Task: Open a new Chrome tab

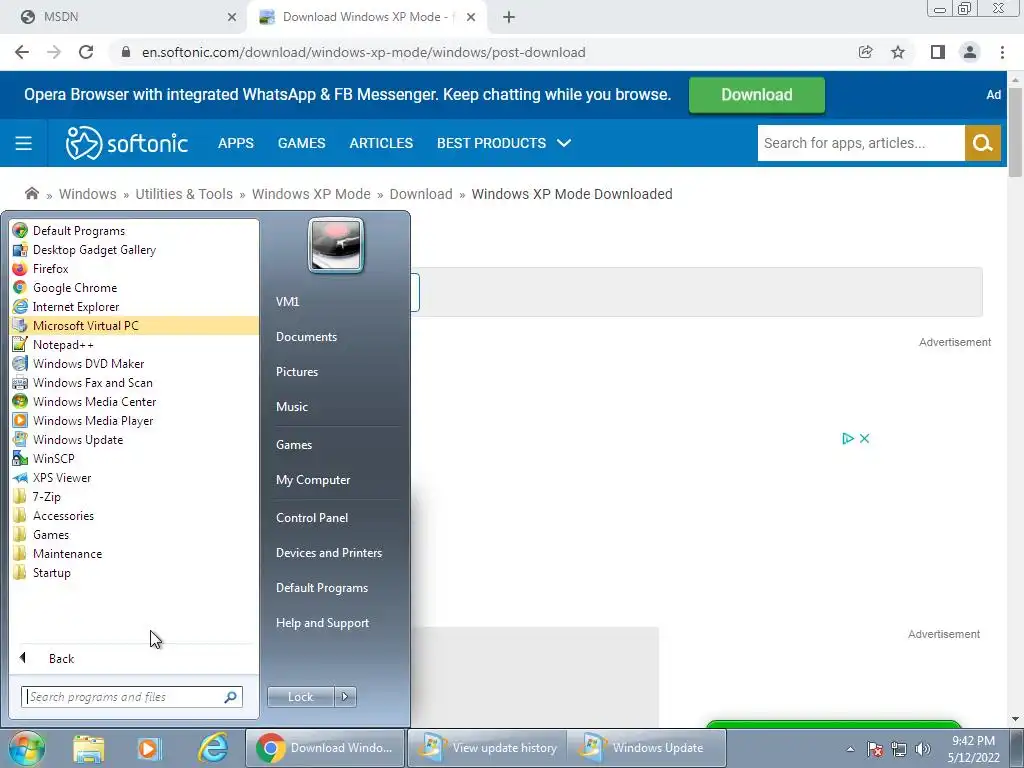Action: point(509,18)
